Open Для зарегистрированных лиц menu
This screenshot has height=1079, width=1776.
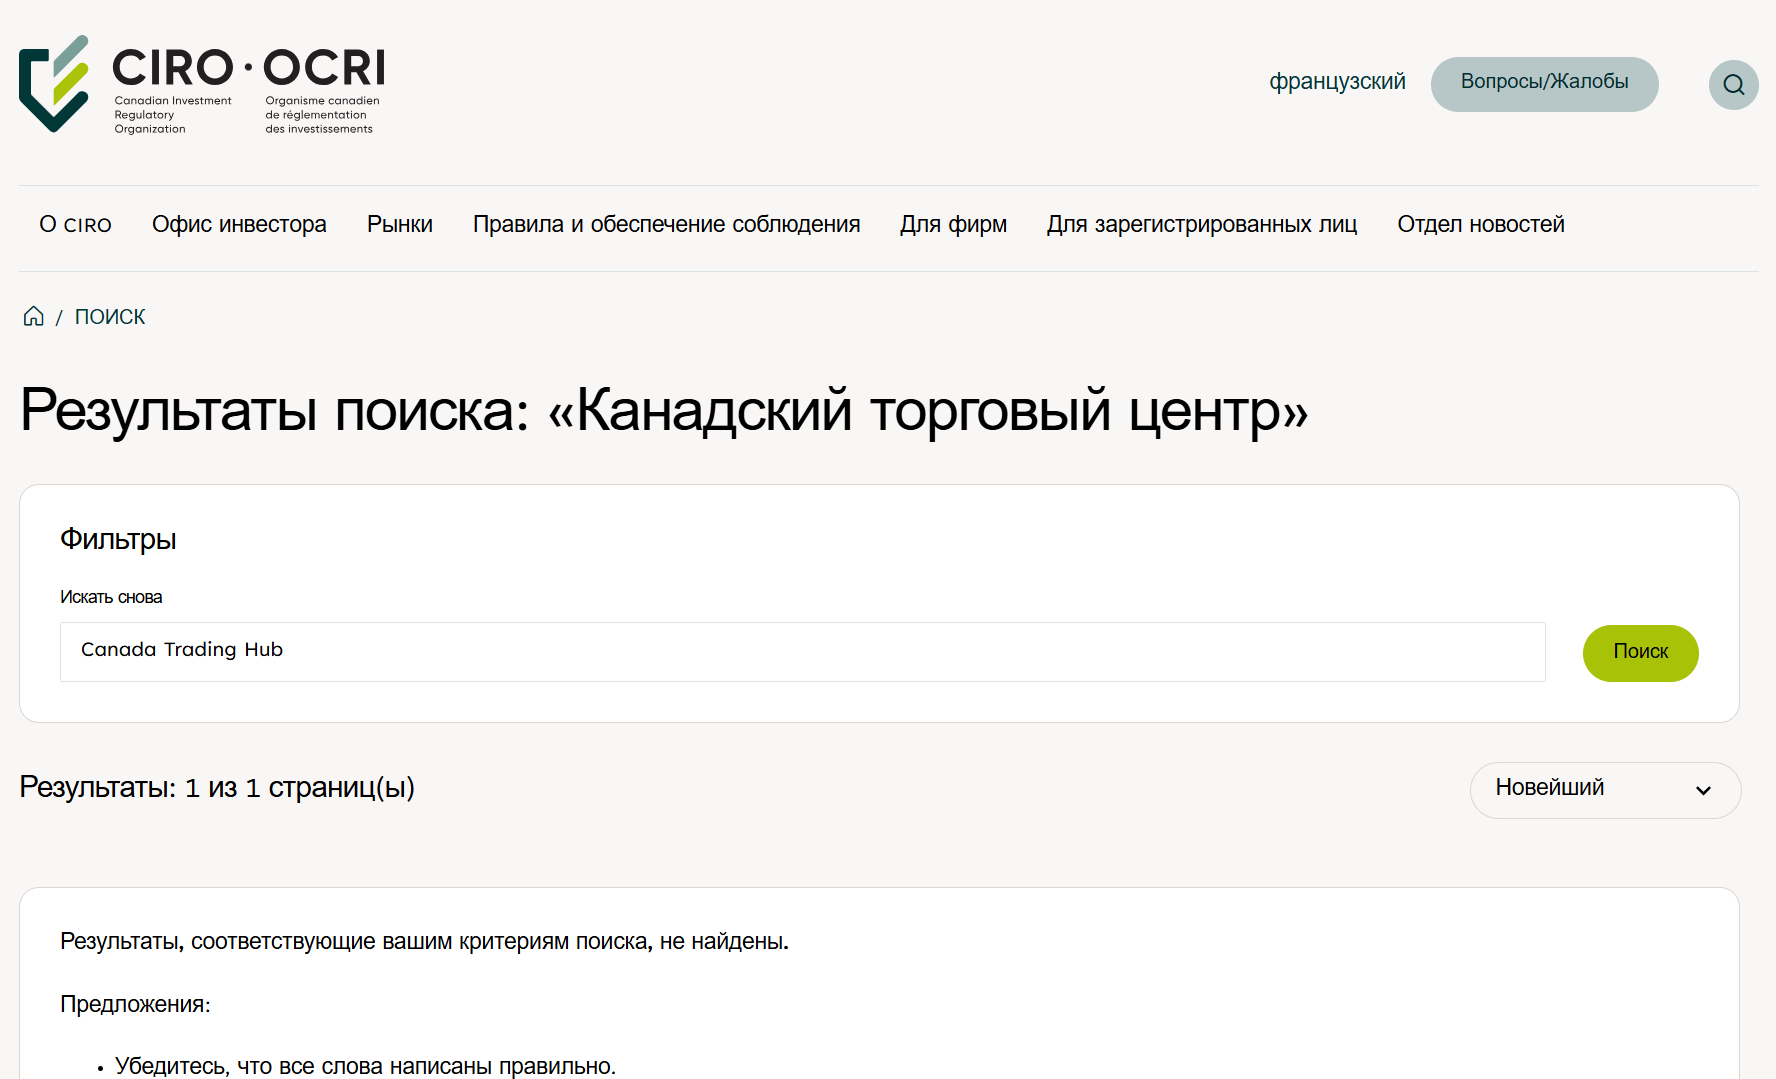pos(1201,225)
